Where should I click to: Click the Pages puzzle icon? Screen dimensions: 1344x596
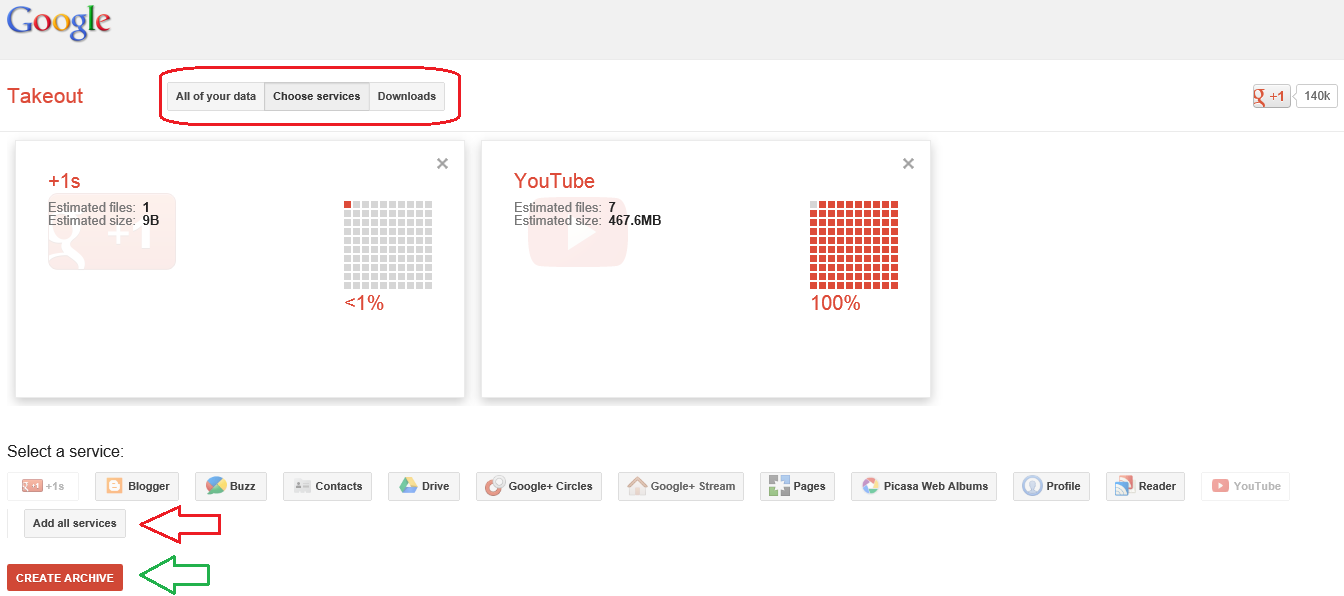point(779,486)
